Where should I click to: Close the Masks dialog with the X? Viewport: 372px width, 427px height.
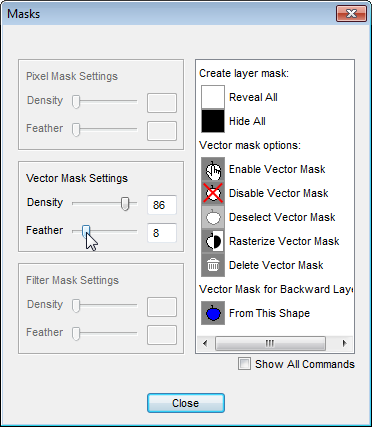point(351,14)
